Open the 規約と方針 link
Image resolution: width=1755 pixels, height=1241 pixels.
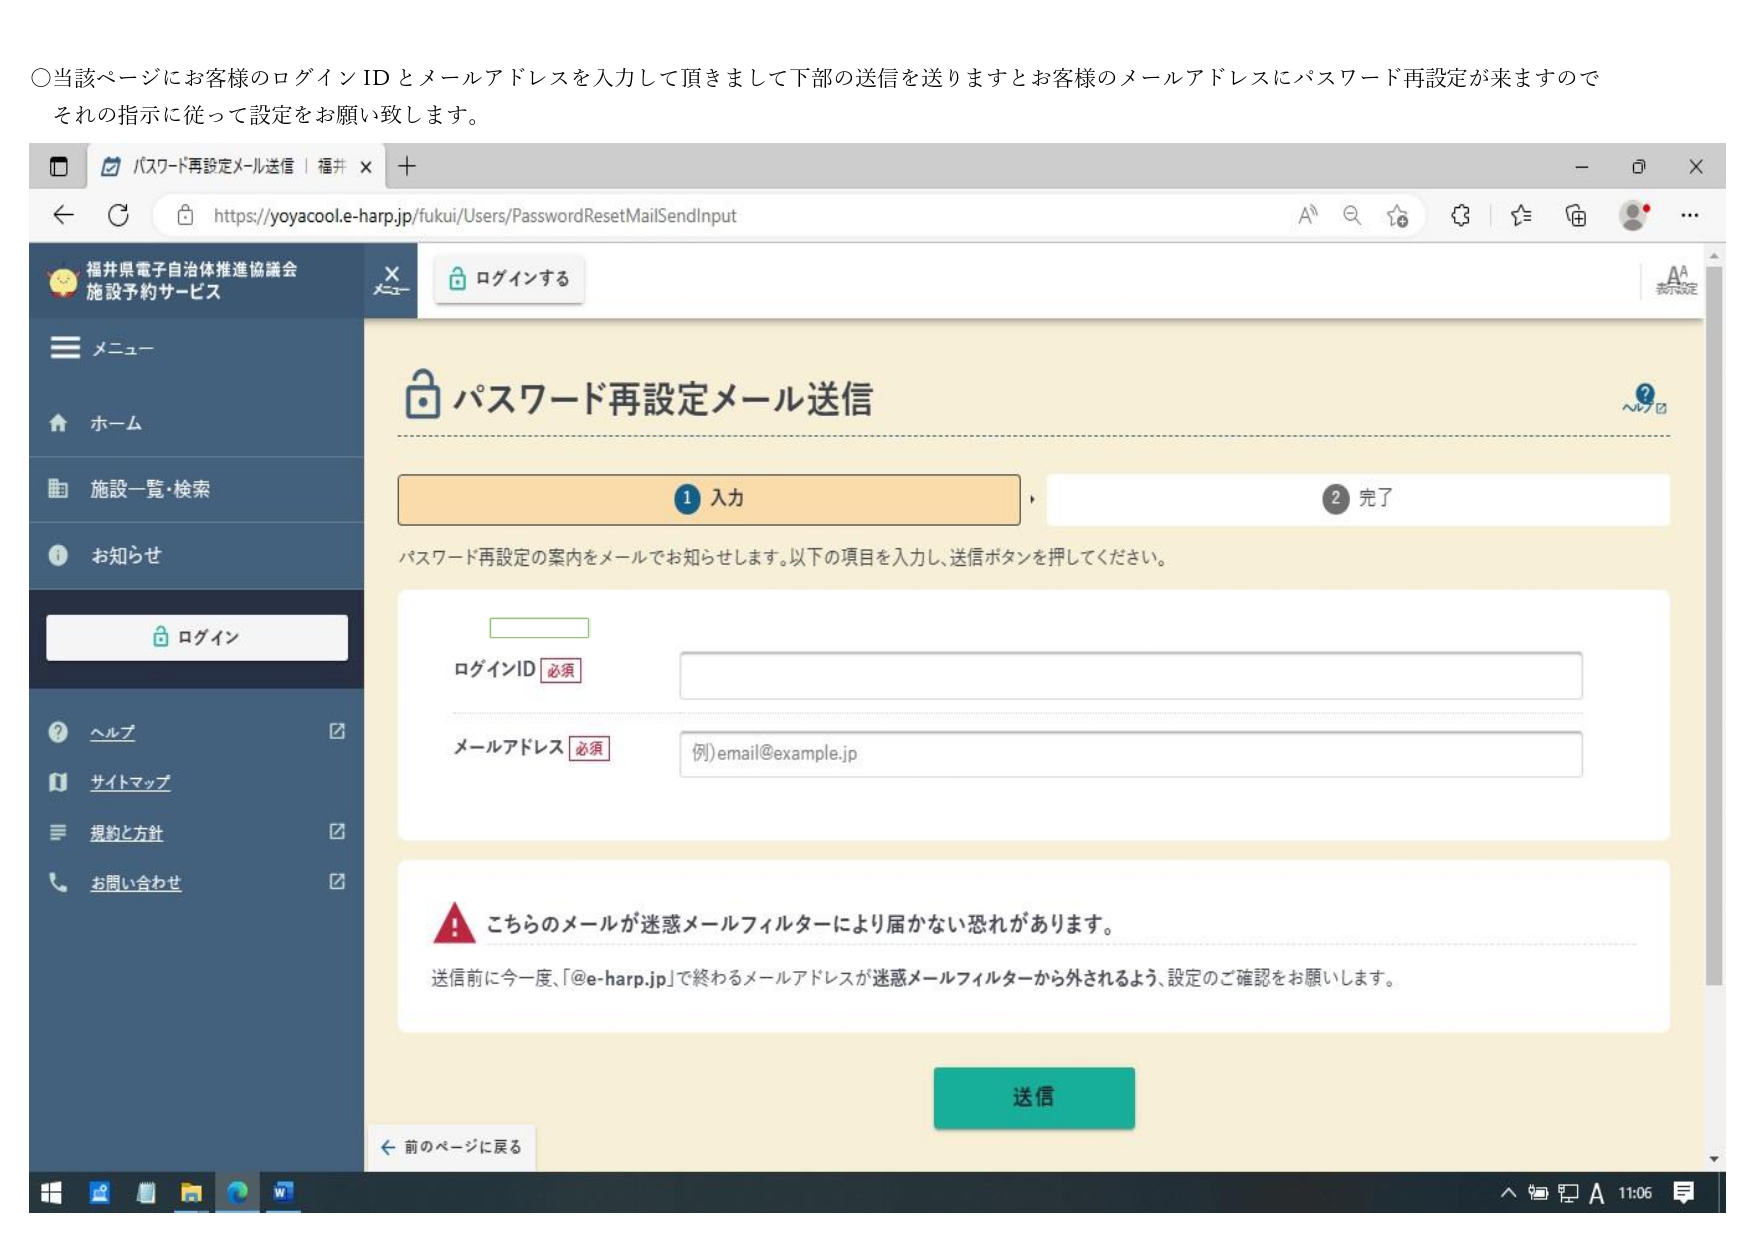[x=126, y=832]
